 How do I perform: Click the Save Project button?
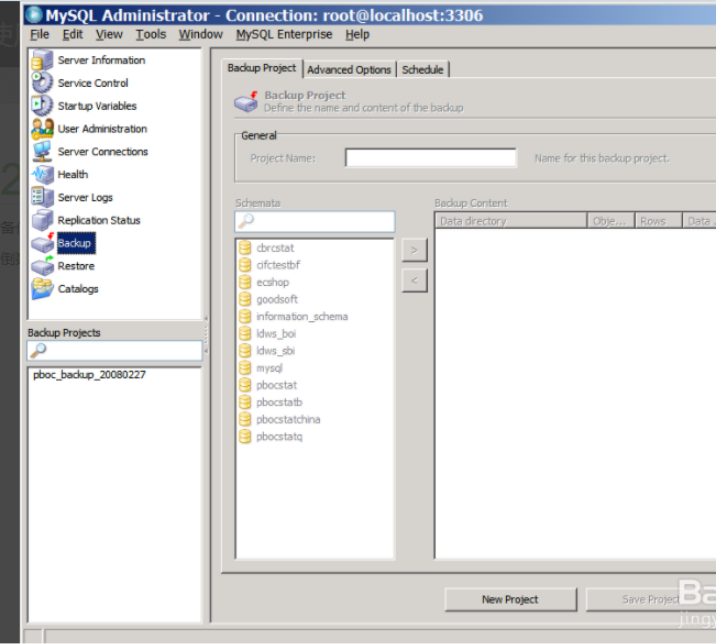650,599
